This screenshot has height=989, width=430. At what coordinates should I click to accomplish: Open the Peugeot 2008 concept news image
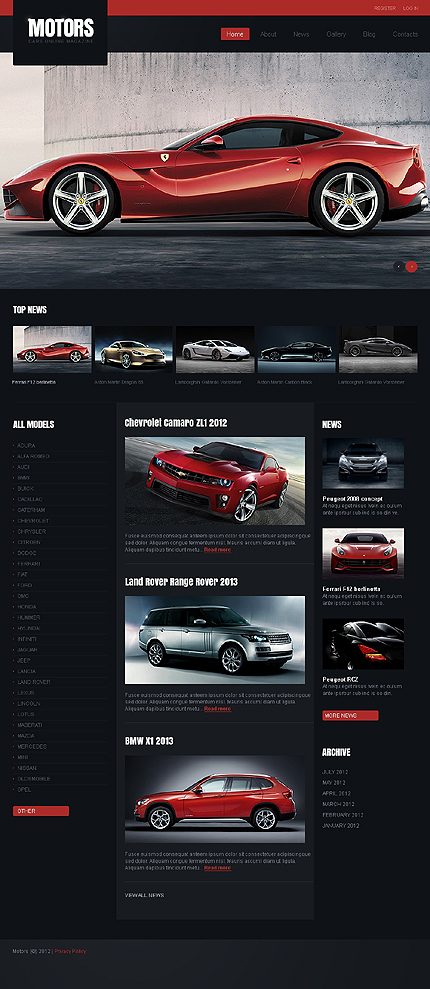click(363, 464)
